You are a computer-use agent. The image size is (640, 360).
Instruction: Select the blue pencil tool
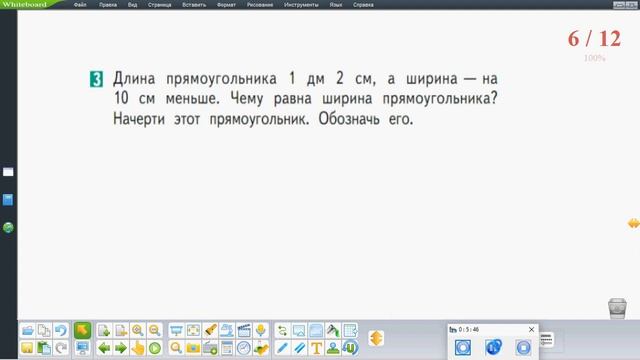[282, 348]
